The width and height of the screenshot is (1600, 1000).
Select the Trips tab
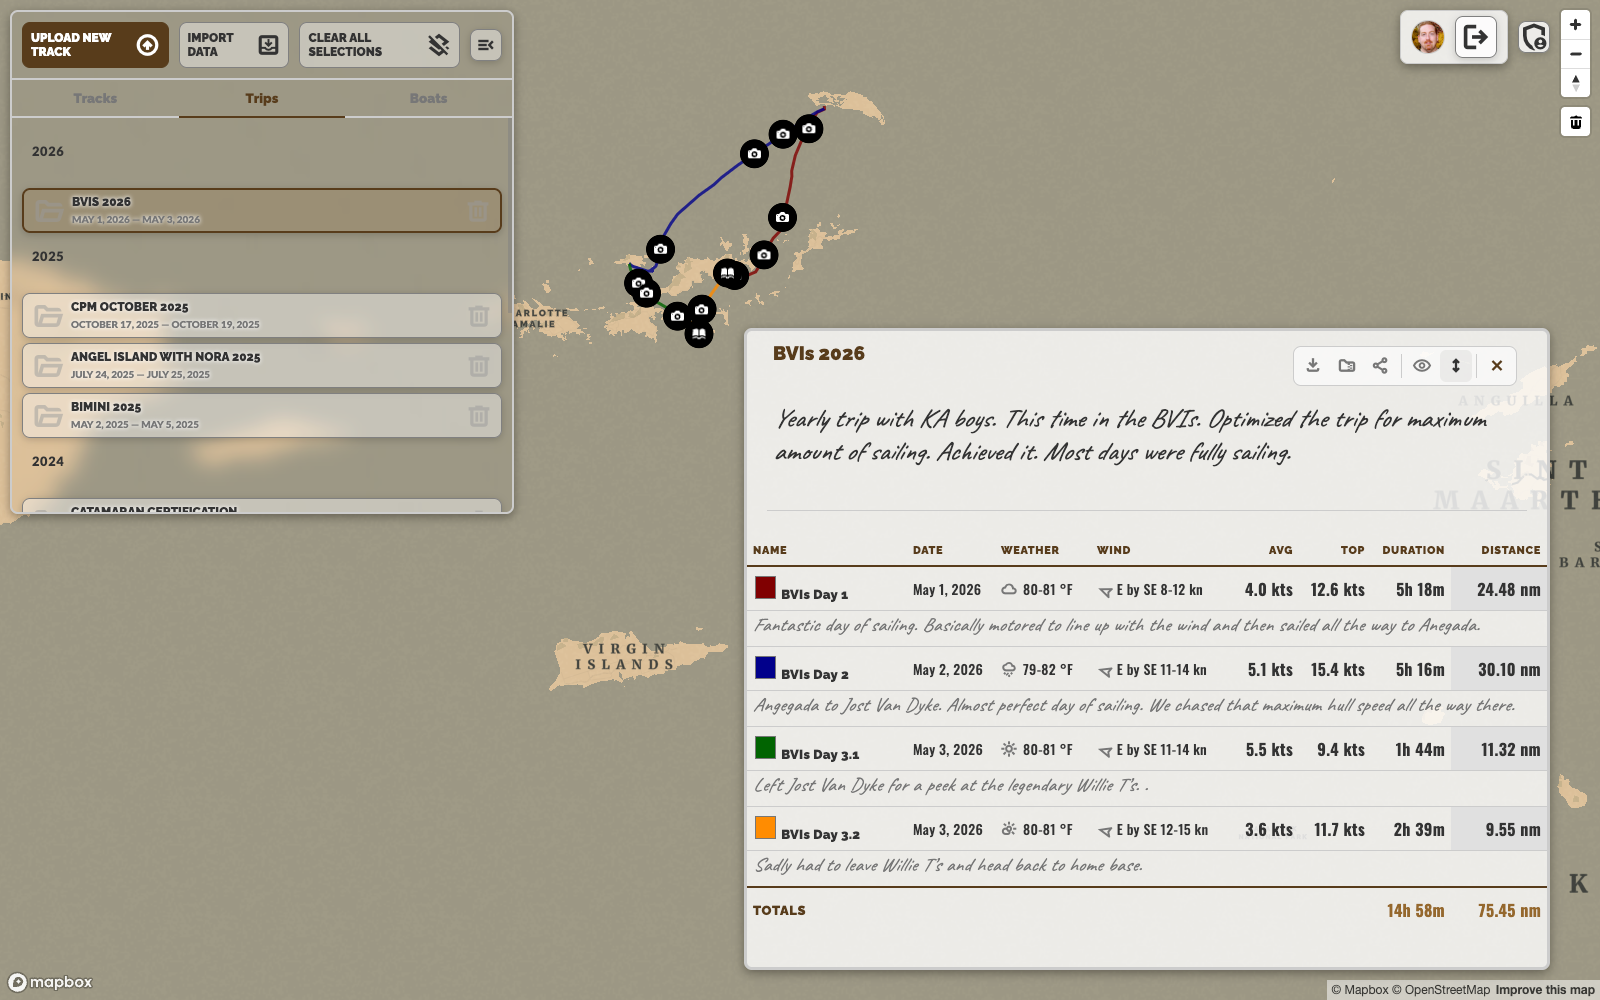point(262,98)
